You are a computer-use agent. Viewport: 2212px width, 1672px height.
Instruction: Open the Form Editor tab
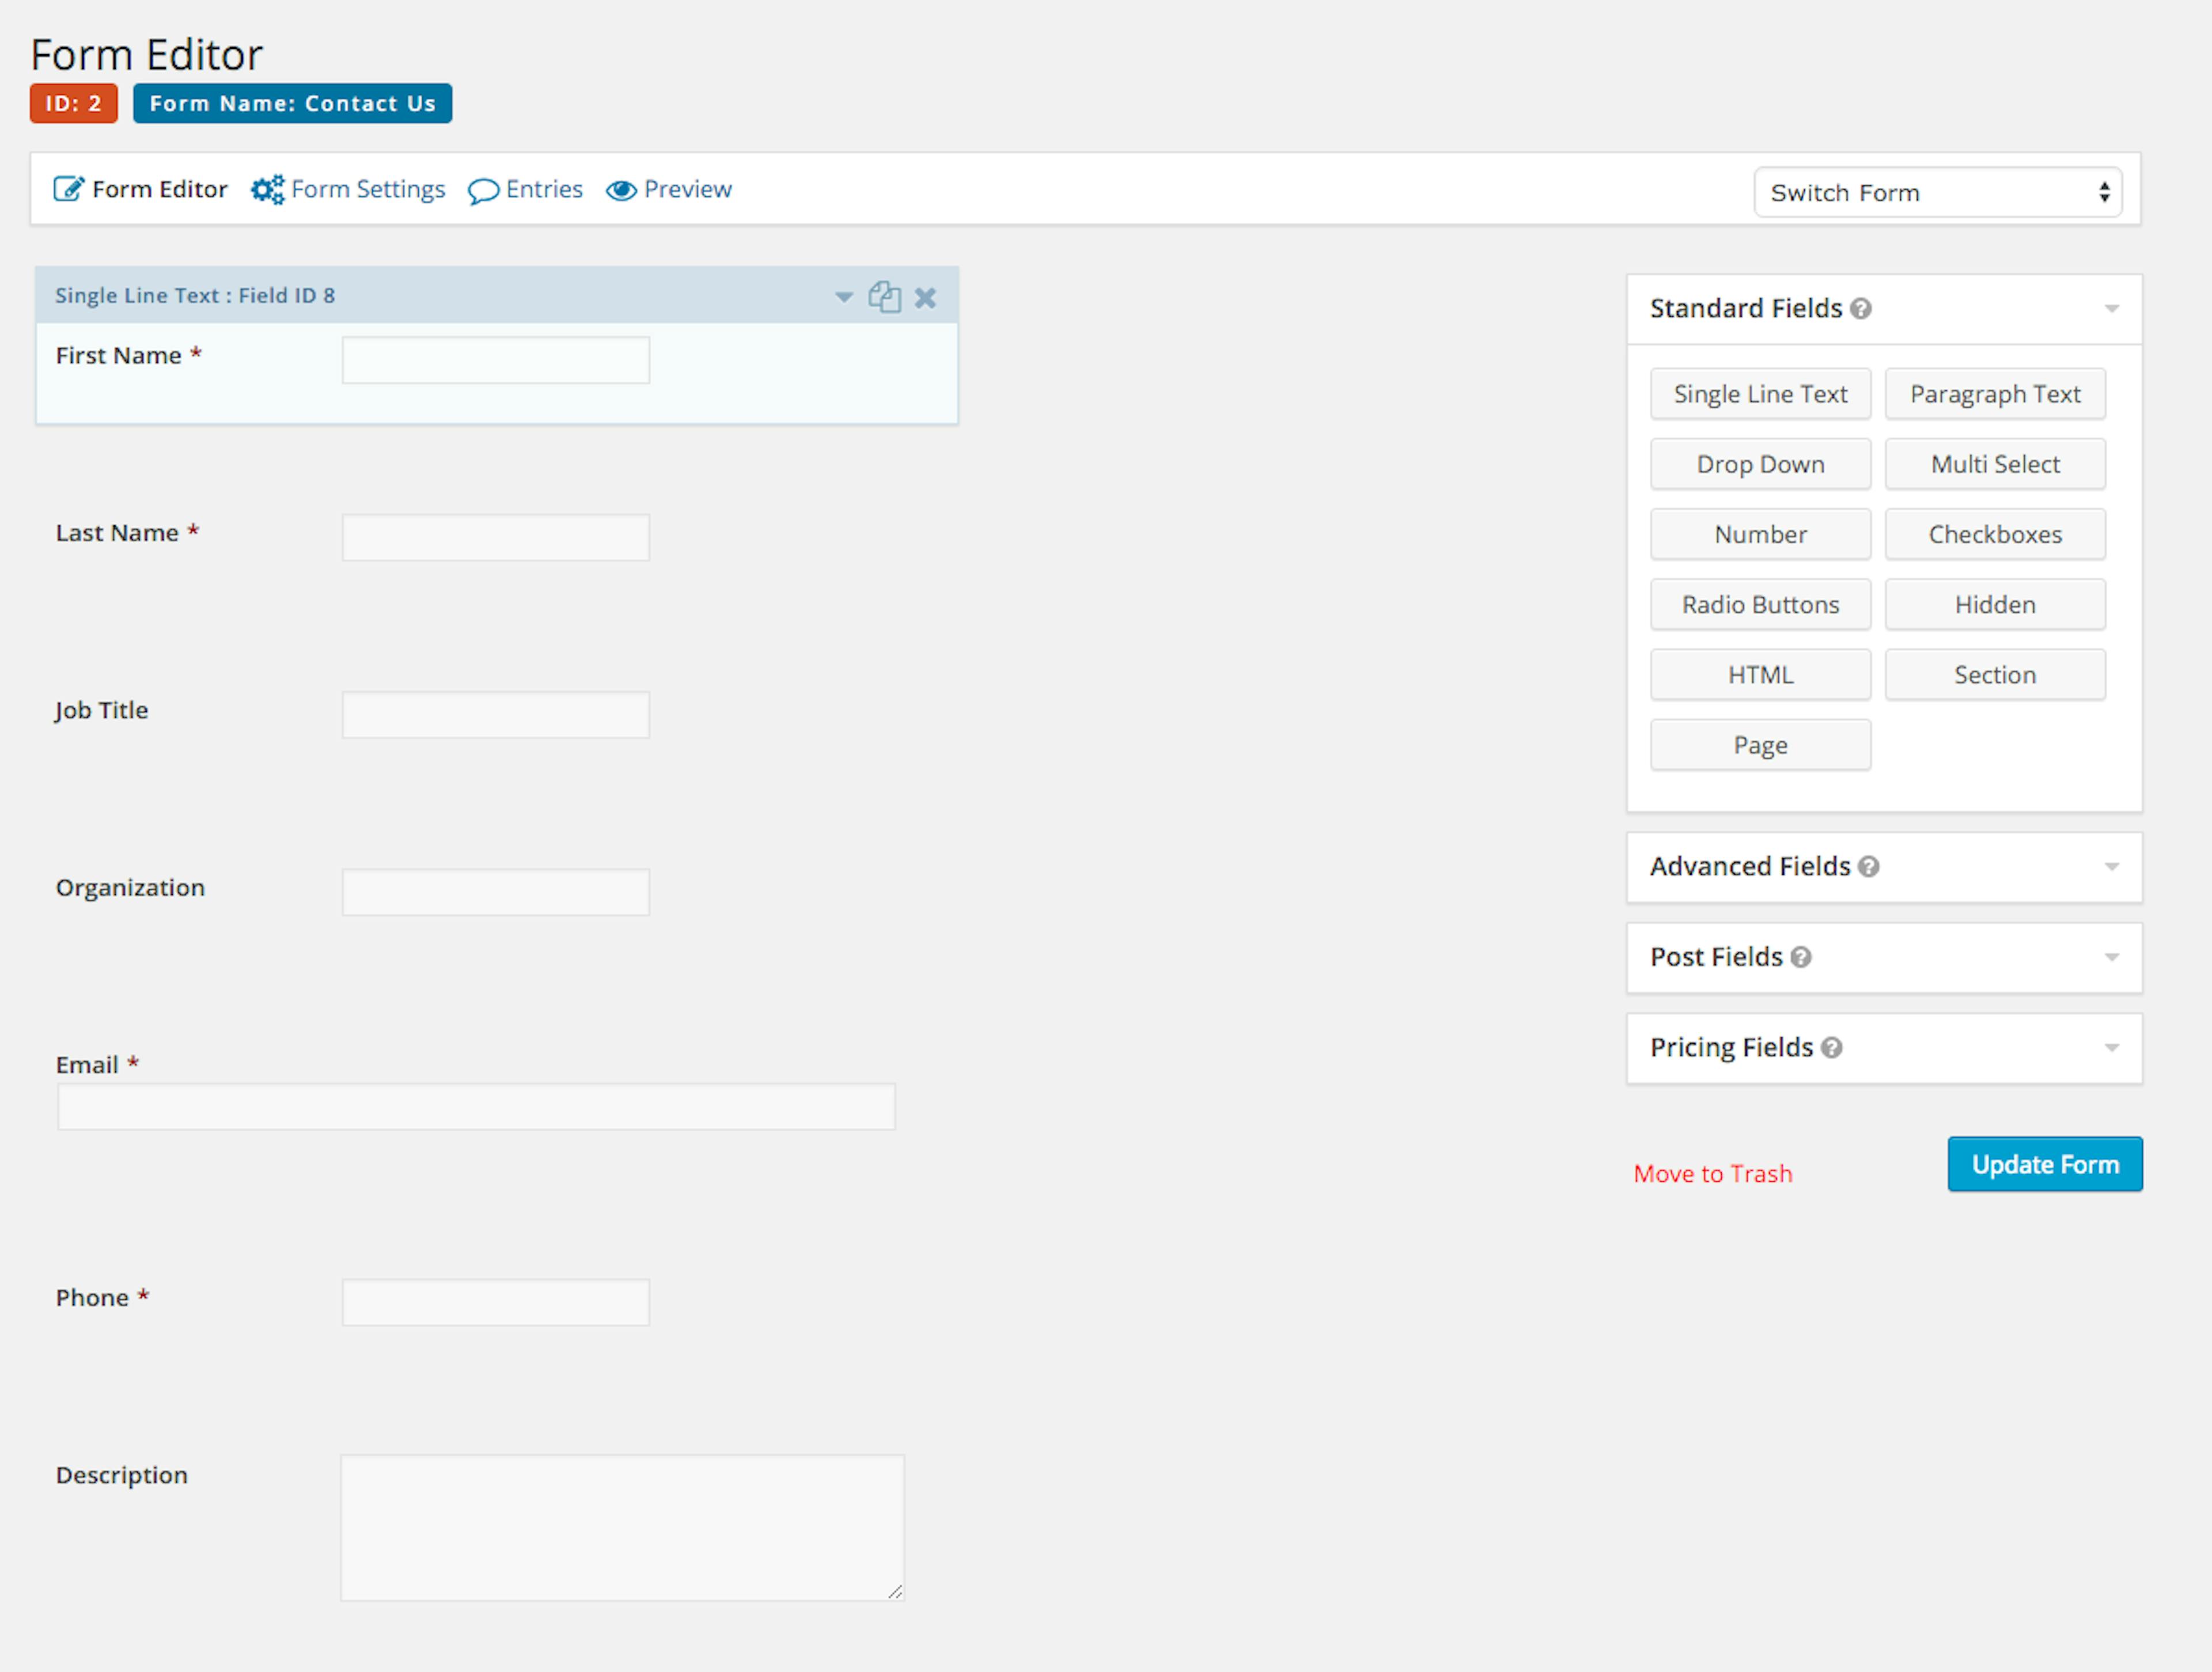(x=140, y=189)
